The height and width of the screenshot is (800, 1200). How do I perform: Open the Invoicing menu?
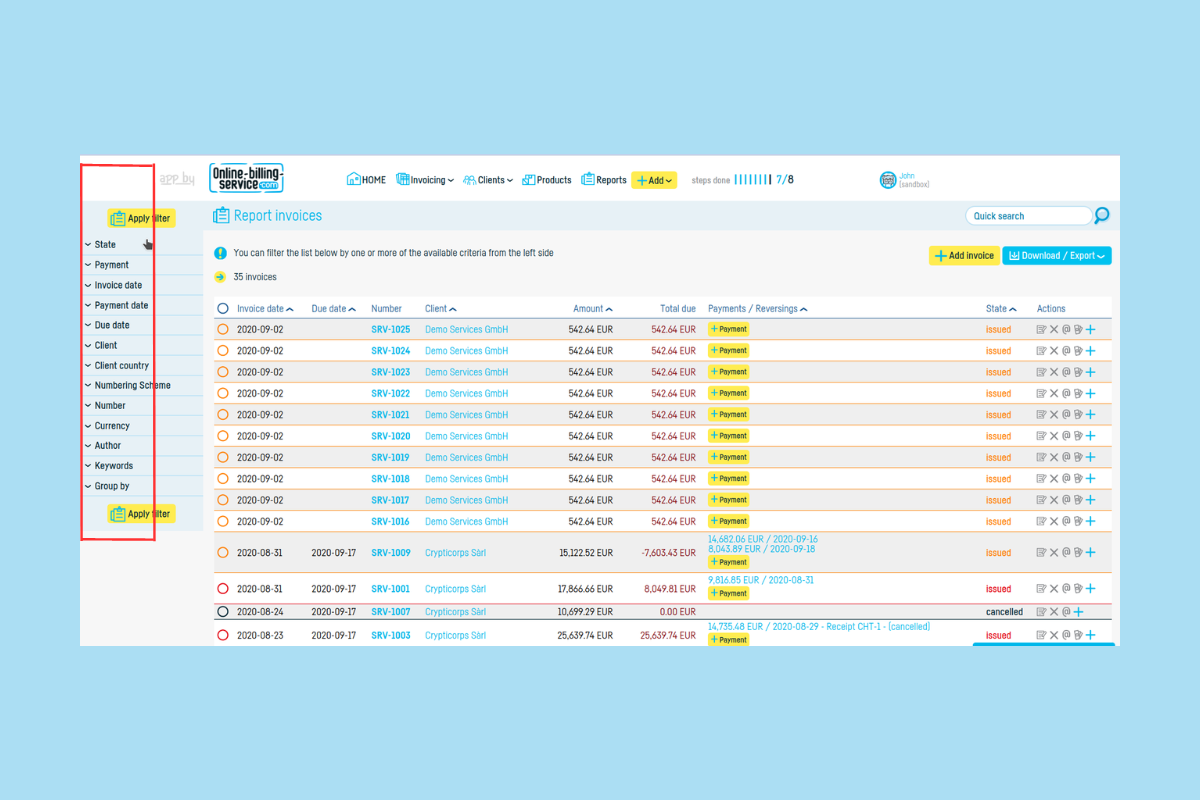pyautogui.click(x=425, y=180)
